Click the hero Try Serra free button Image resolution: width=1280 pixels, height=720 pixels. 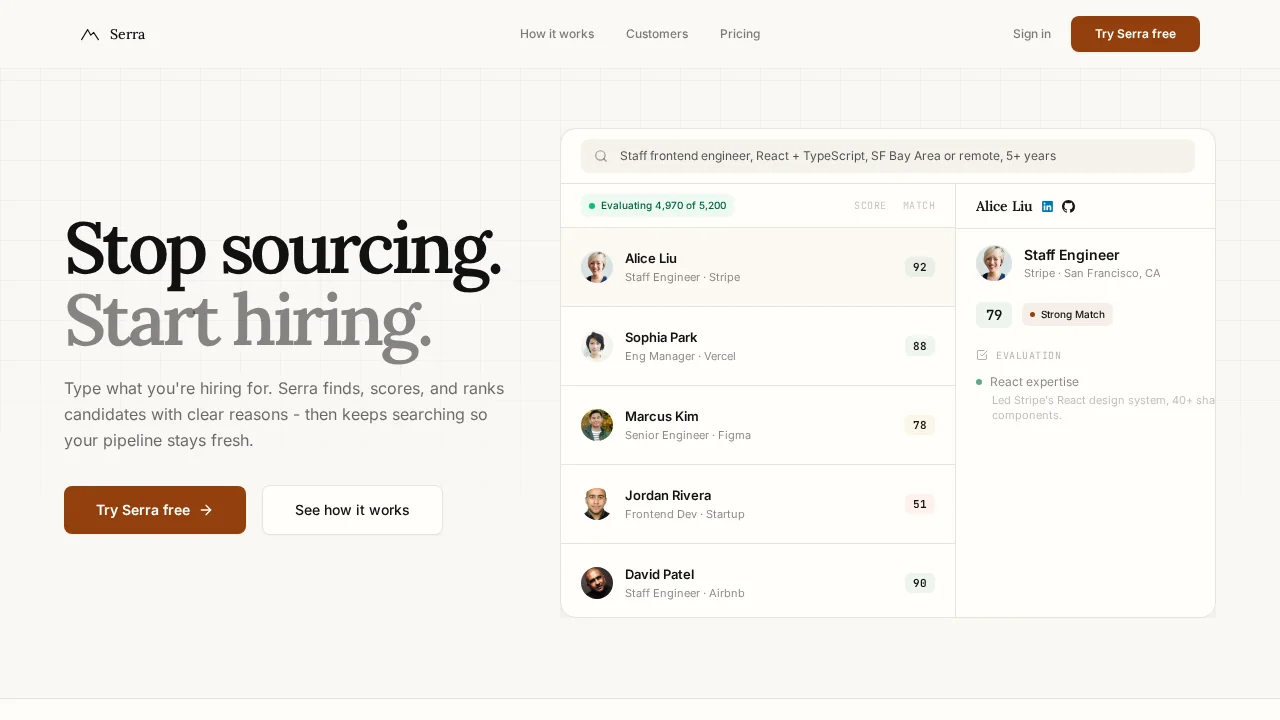click(155, 510)
